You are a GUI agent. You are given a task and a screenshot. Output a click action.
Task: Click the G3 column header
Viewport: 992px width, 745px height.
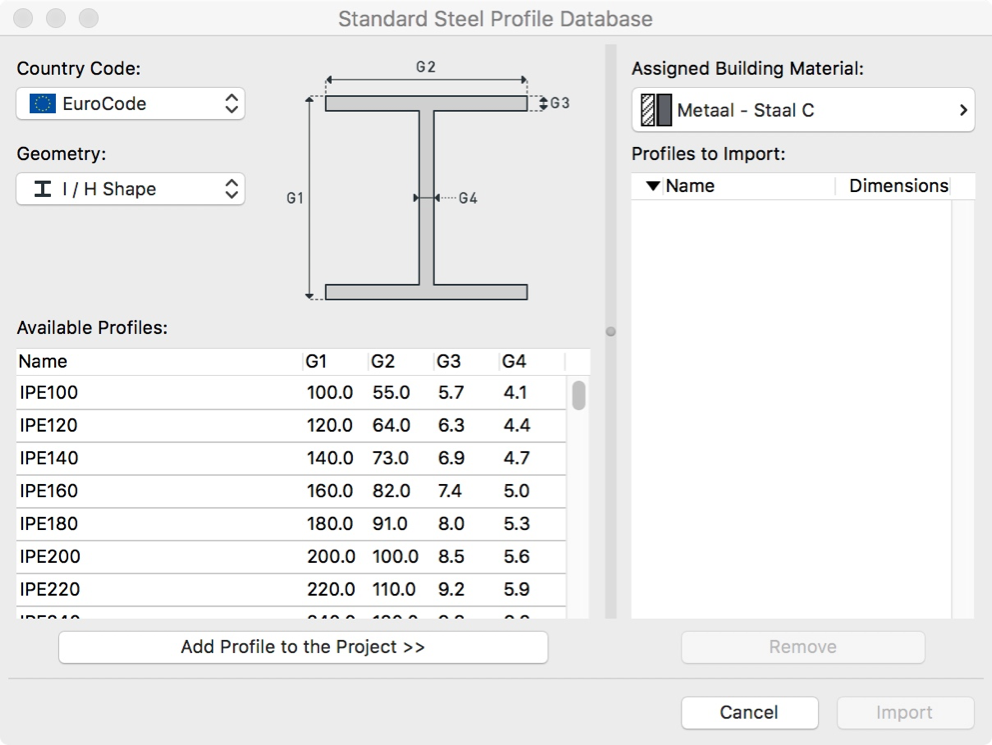[466, 362]
